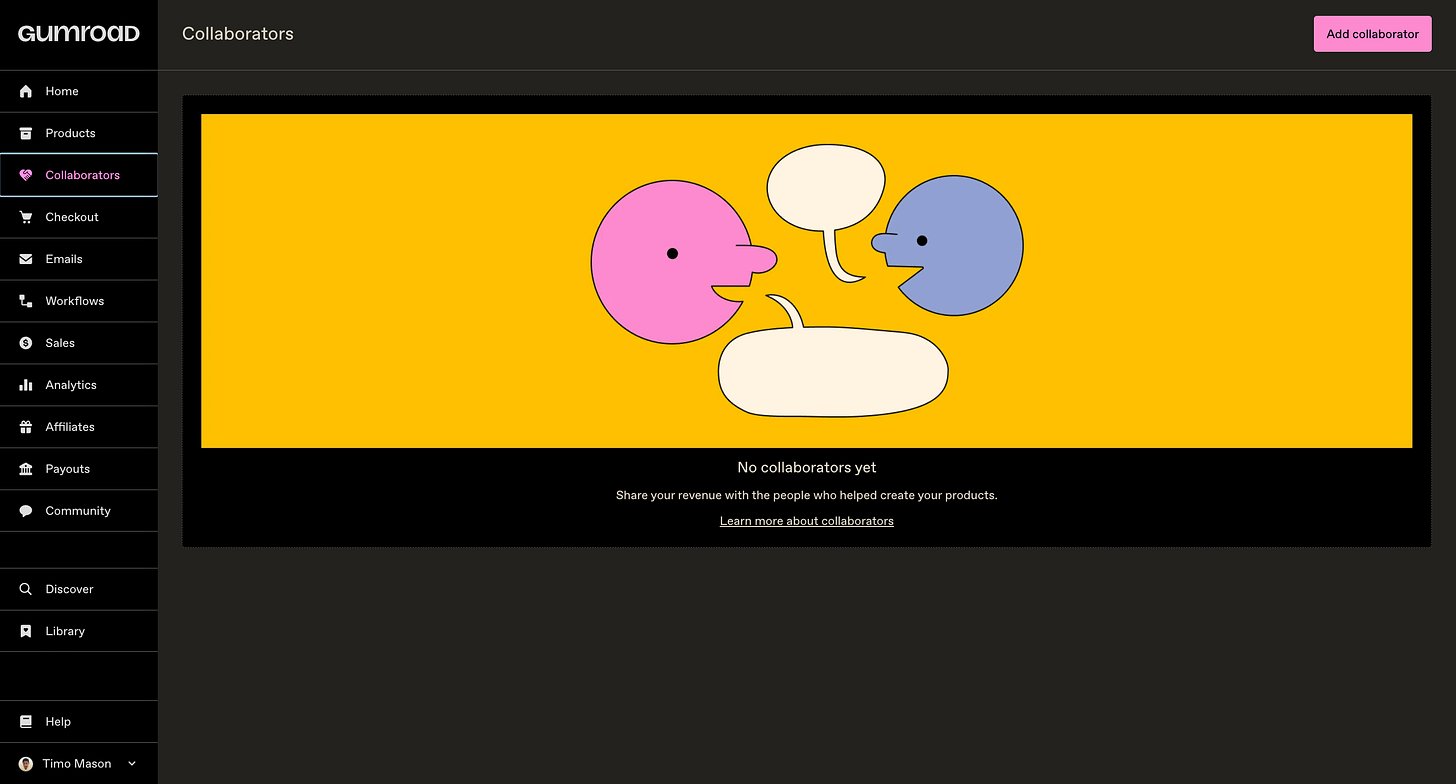Click the Collaborators page heading

pyautogui.click(x=238, y=34)
